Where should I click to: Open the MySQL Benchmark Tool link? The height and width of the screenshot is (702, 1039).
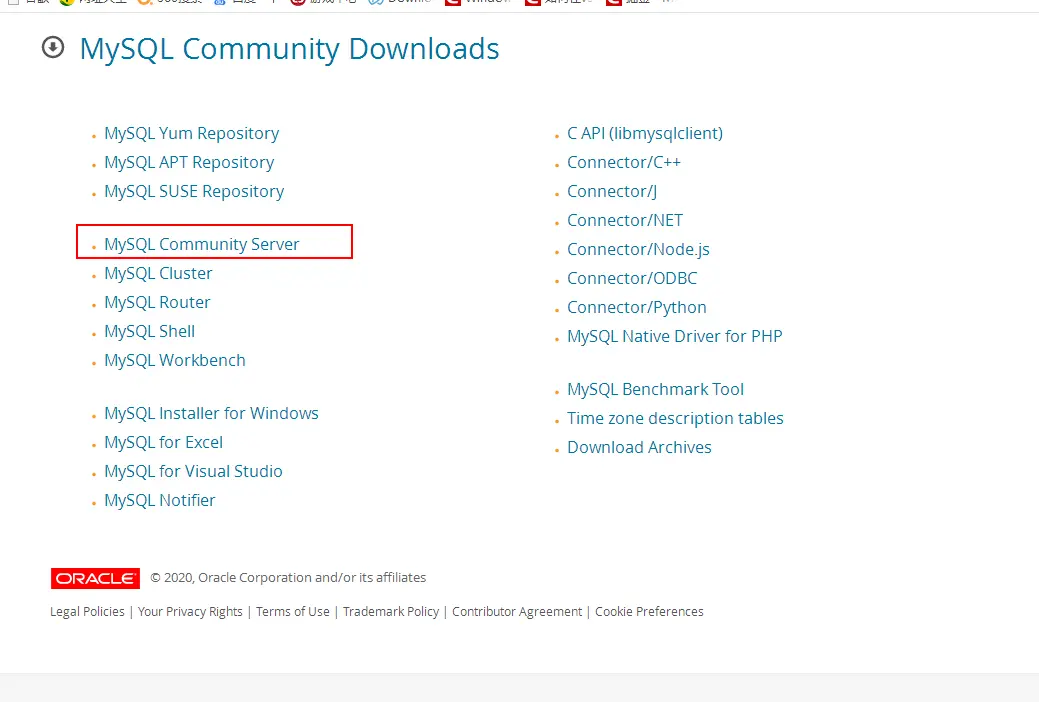coord(655,390)
